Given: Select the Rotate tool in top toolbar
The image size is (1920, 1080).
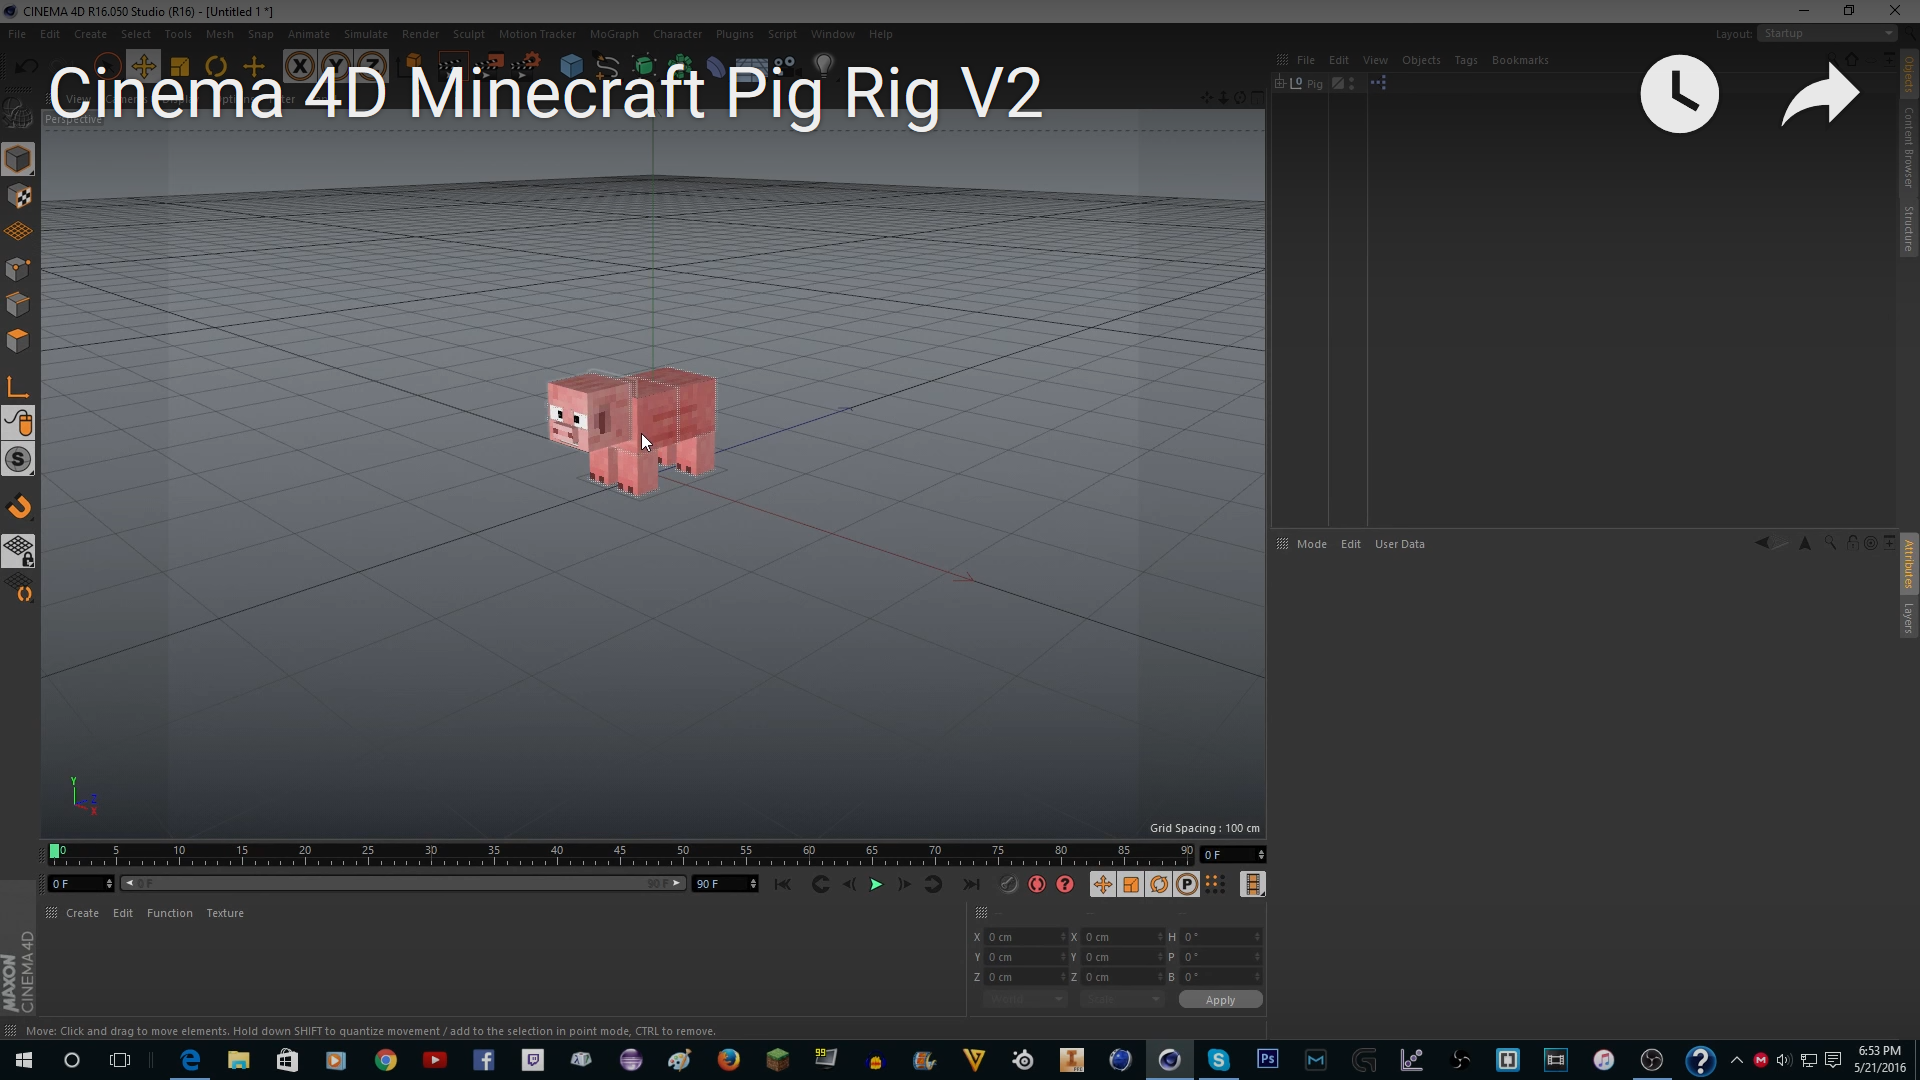Looking at the screenshot, I should click(x=216, y=67).
